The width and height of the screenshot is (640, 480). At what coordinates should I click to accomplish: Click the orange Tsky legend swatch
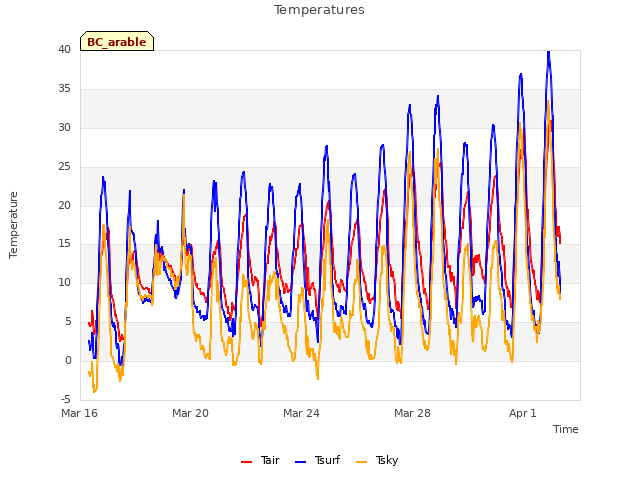coord(362,462)
